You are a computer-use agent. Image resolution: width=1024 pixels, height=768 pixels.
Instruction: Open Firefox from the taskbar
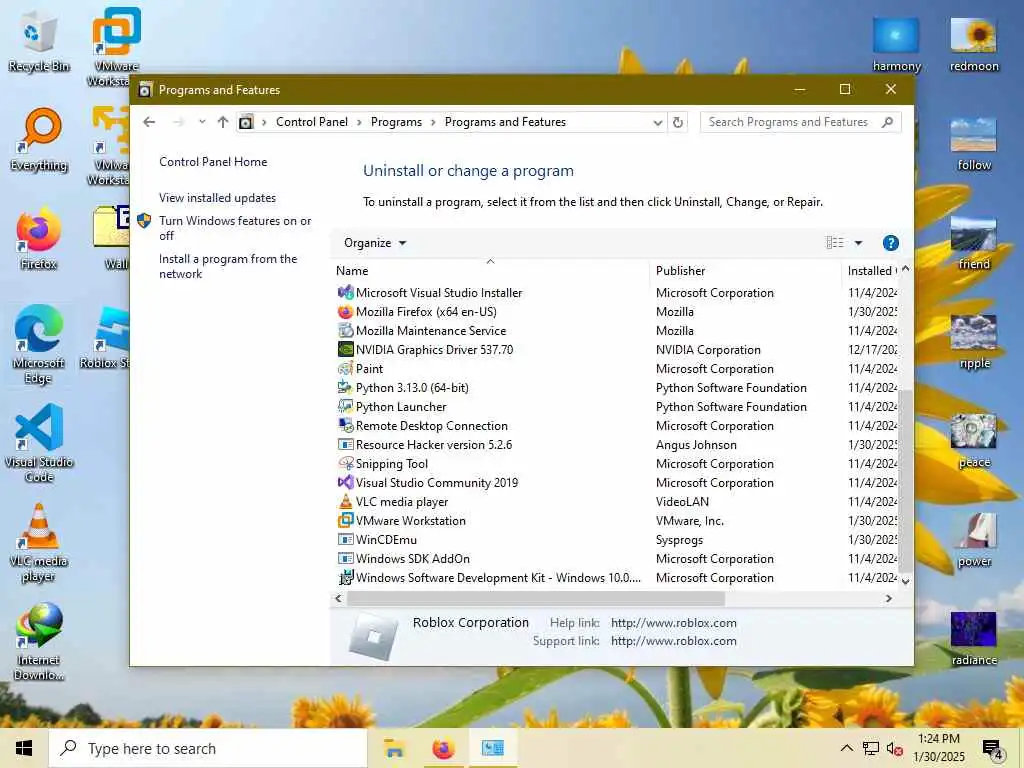pyautogui.click(x=443, y=748)
